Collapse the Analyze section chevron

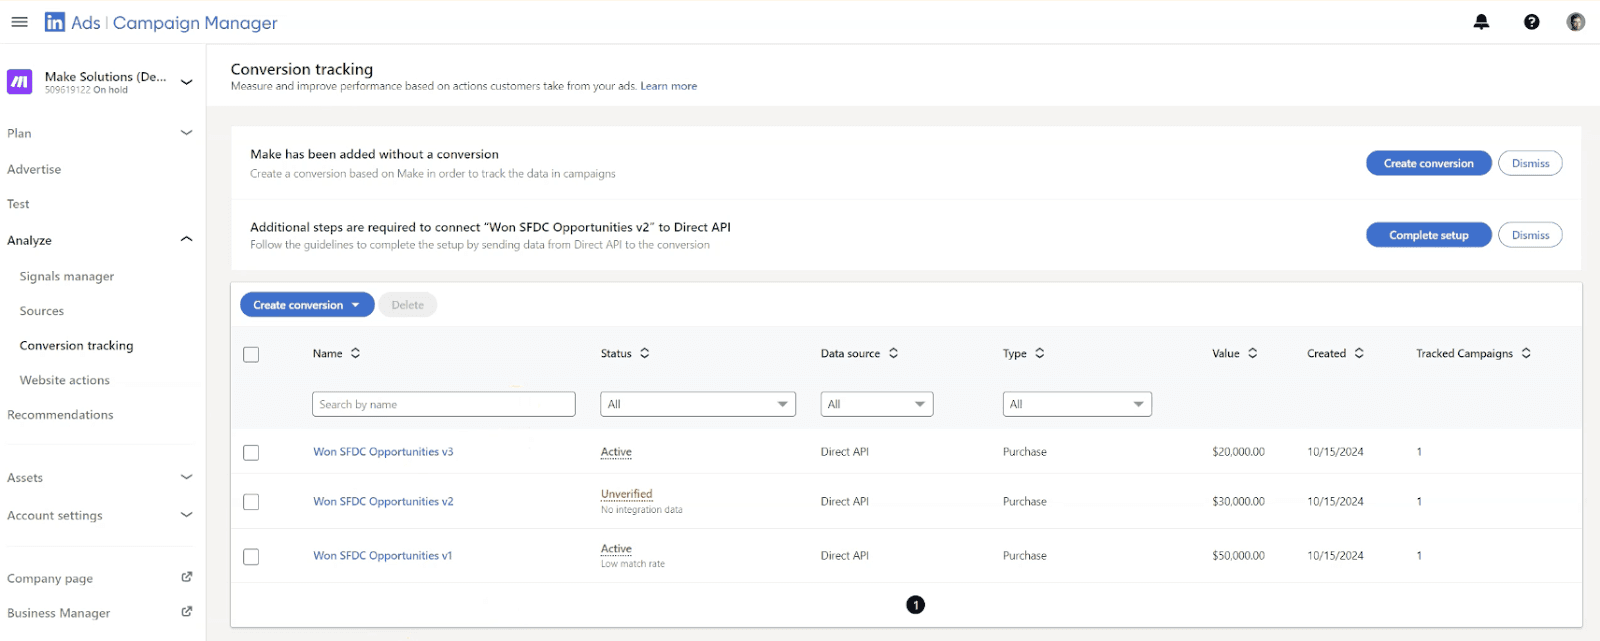click(186, 239)
